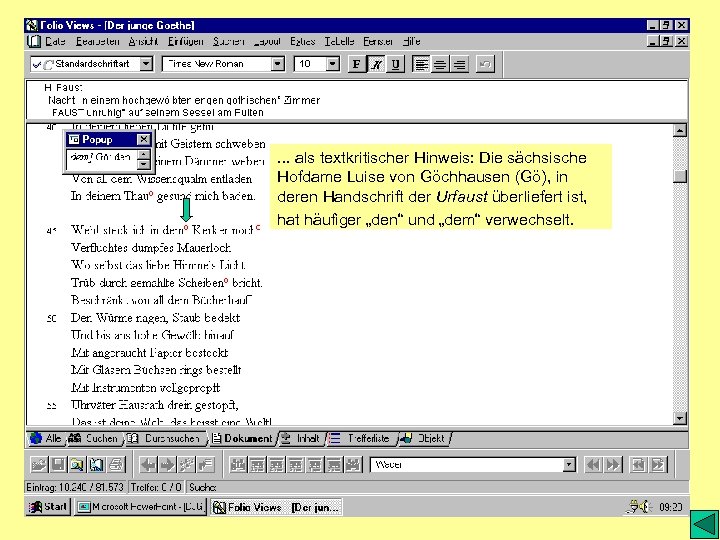Click the double left arrow previous-hit icon
This screenshot has height=540, width=720.
(x=593, y=465)
